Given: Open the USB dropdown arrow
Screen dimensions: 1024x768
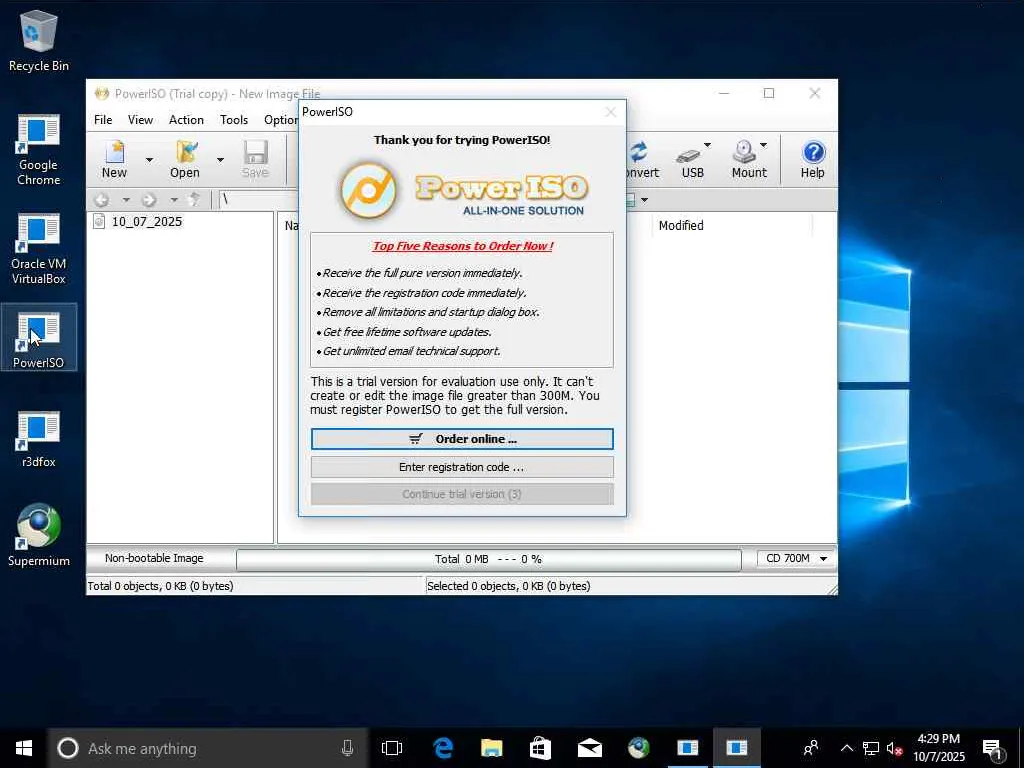Looking at the screenshot, I should [x=707, y=145].
